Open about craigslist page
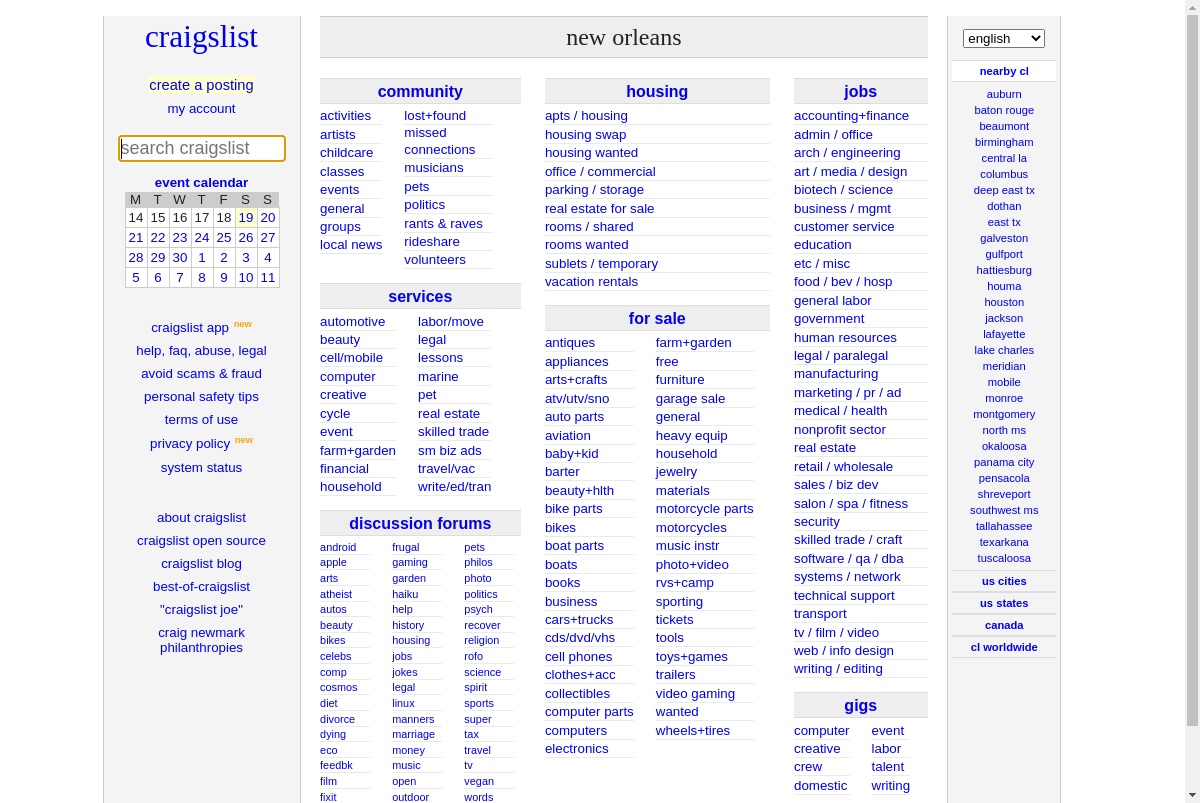Screen dimensions: 1200x803 (201, 518)
